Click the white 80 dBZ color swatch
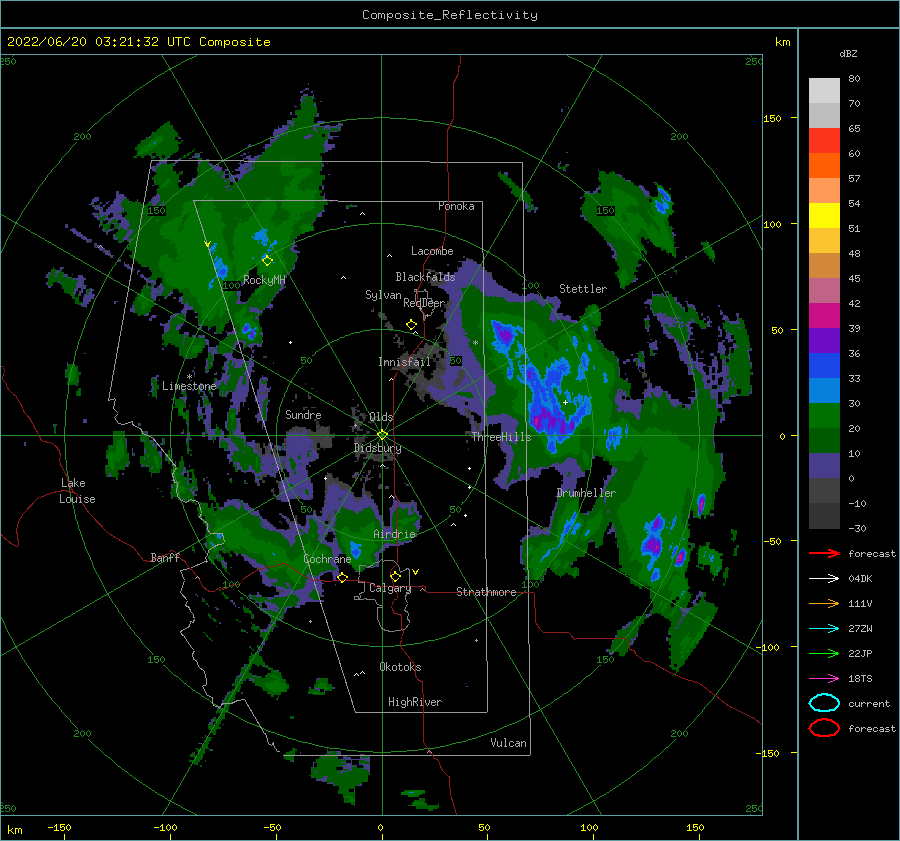900x841 pixels. (824, 90)
